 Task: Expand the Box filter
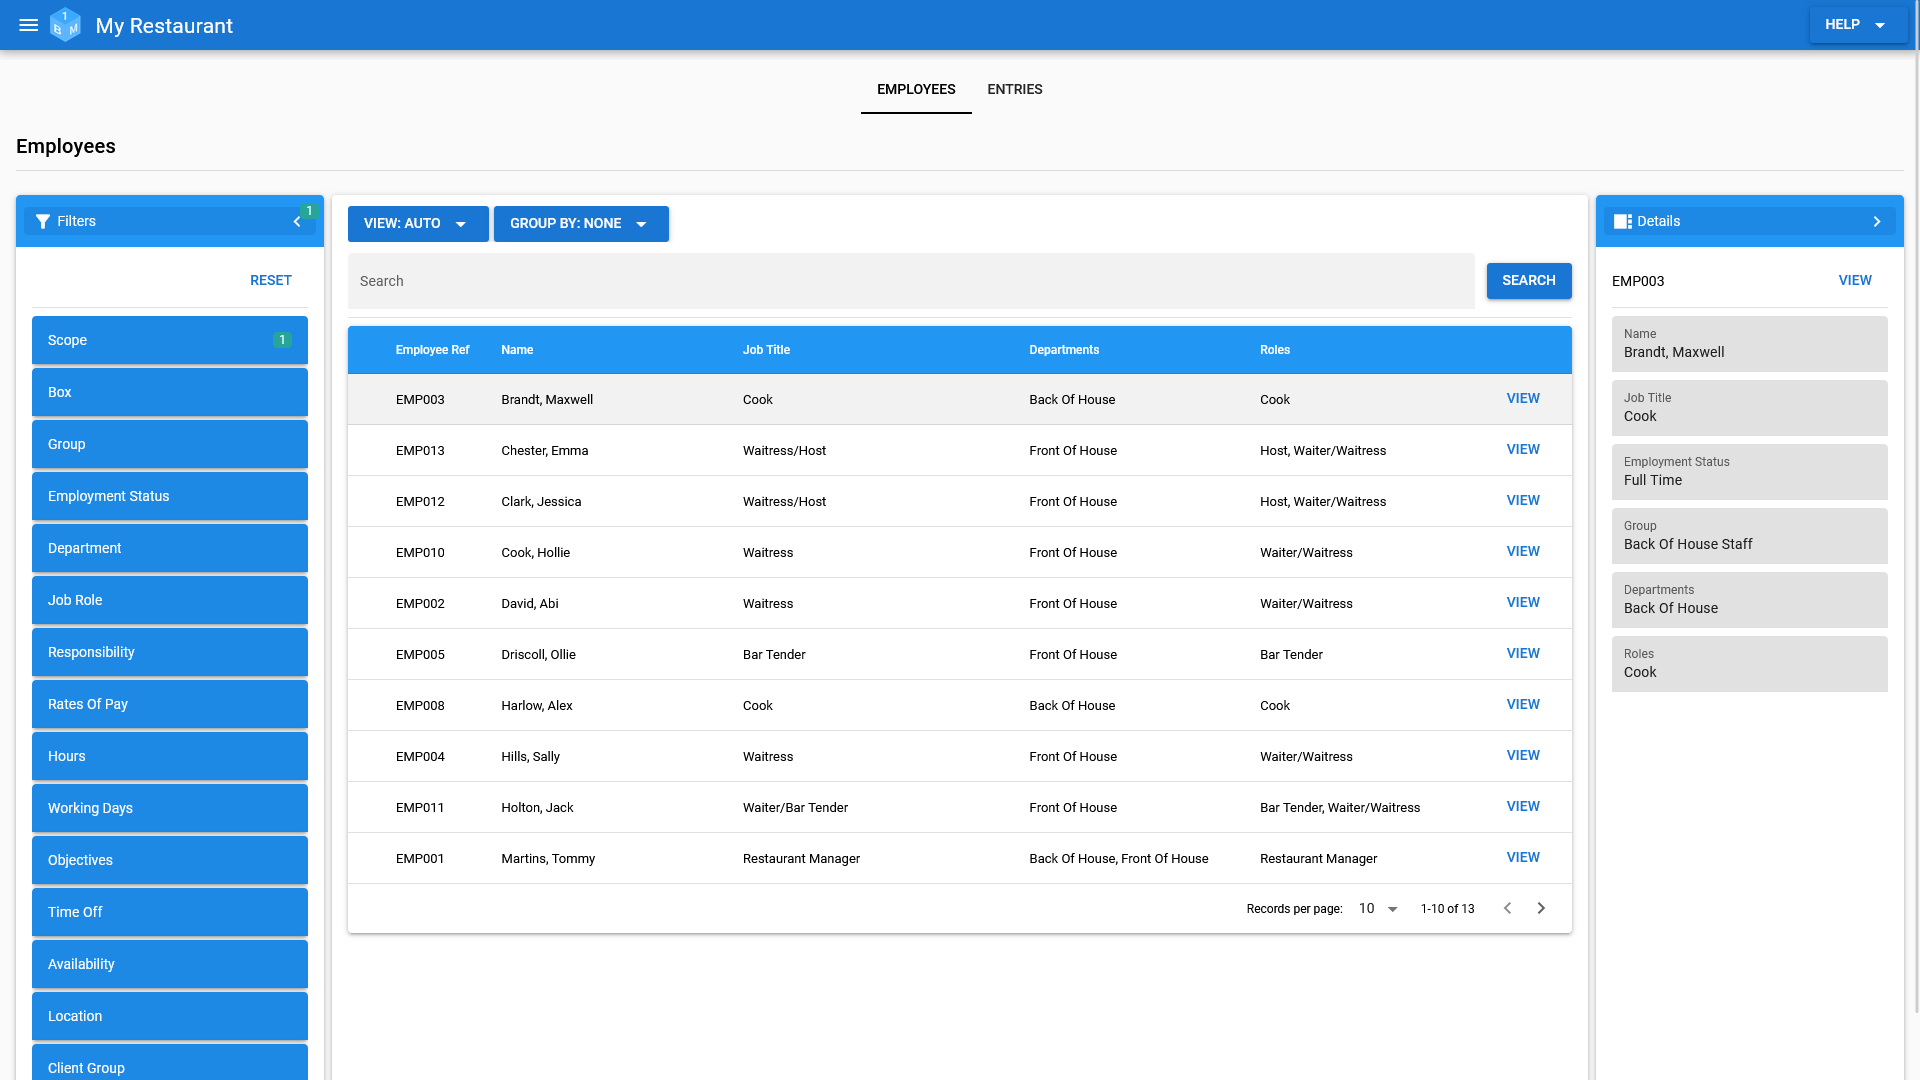170,392
